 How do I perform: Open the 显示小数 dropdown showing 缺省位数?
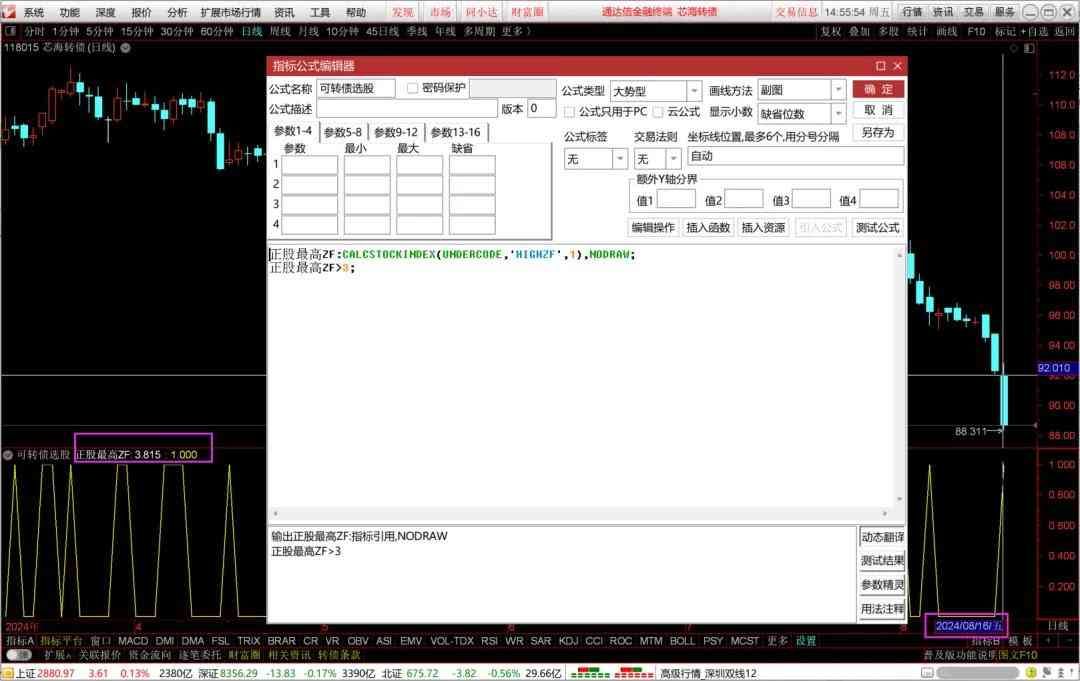838,114
